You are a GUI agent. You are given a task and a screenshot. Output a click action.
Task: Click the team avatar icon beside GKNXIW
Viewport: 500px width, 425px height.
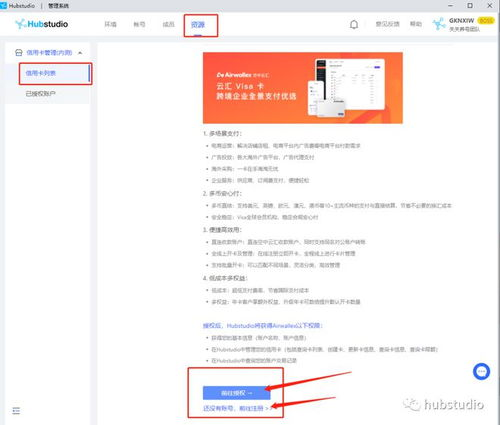439,24
